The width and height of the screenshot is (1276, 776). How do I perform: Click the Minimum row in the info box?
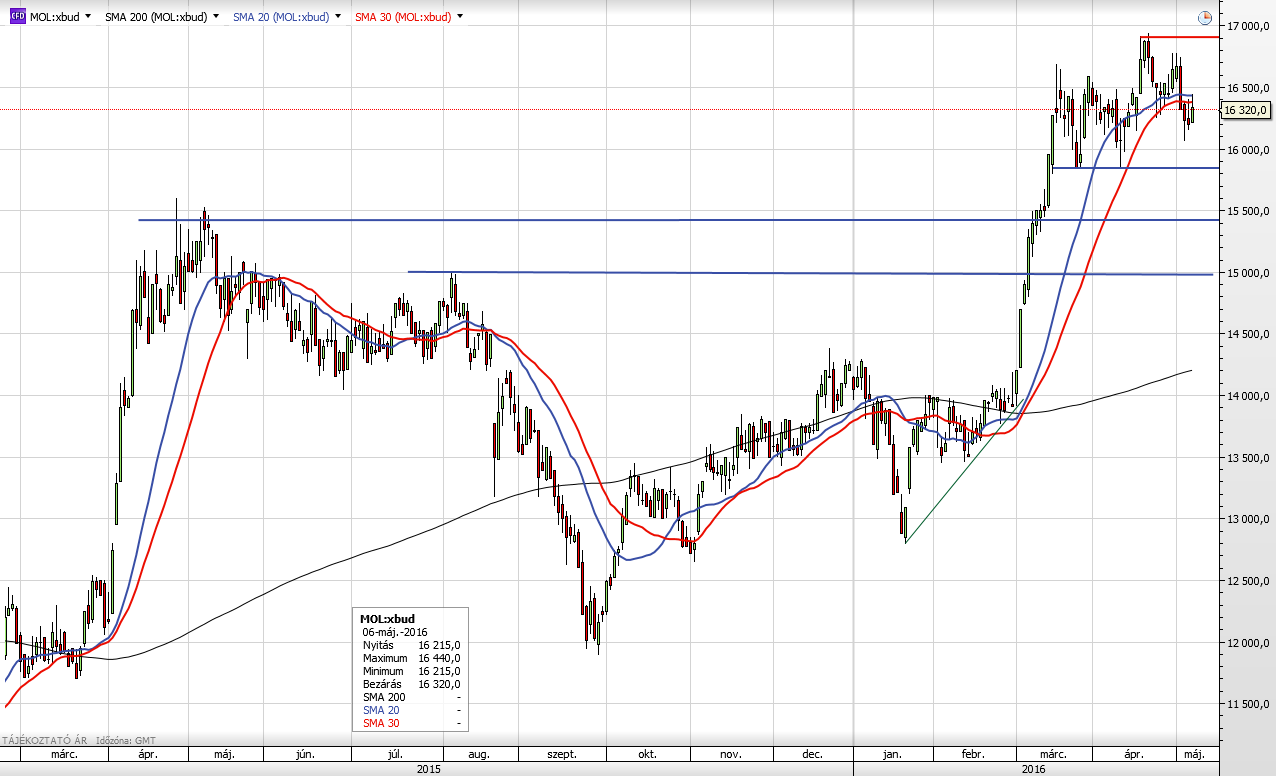(411, 671)
